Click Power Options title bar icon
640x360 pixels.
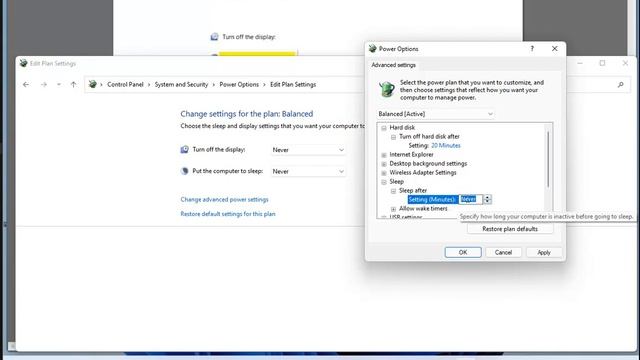pyautogui.click(x=372, y=49)
